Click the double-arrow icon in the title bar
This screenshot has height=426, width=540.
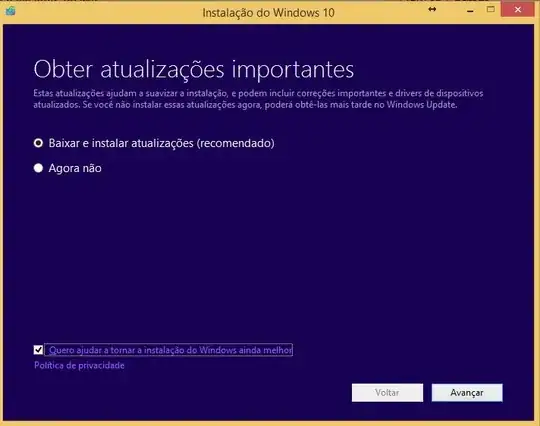tap(432, 10)
